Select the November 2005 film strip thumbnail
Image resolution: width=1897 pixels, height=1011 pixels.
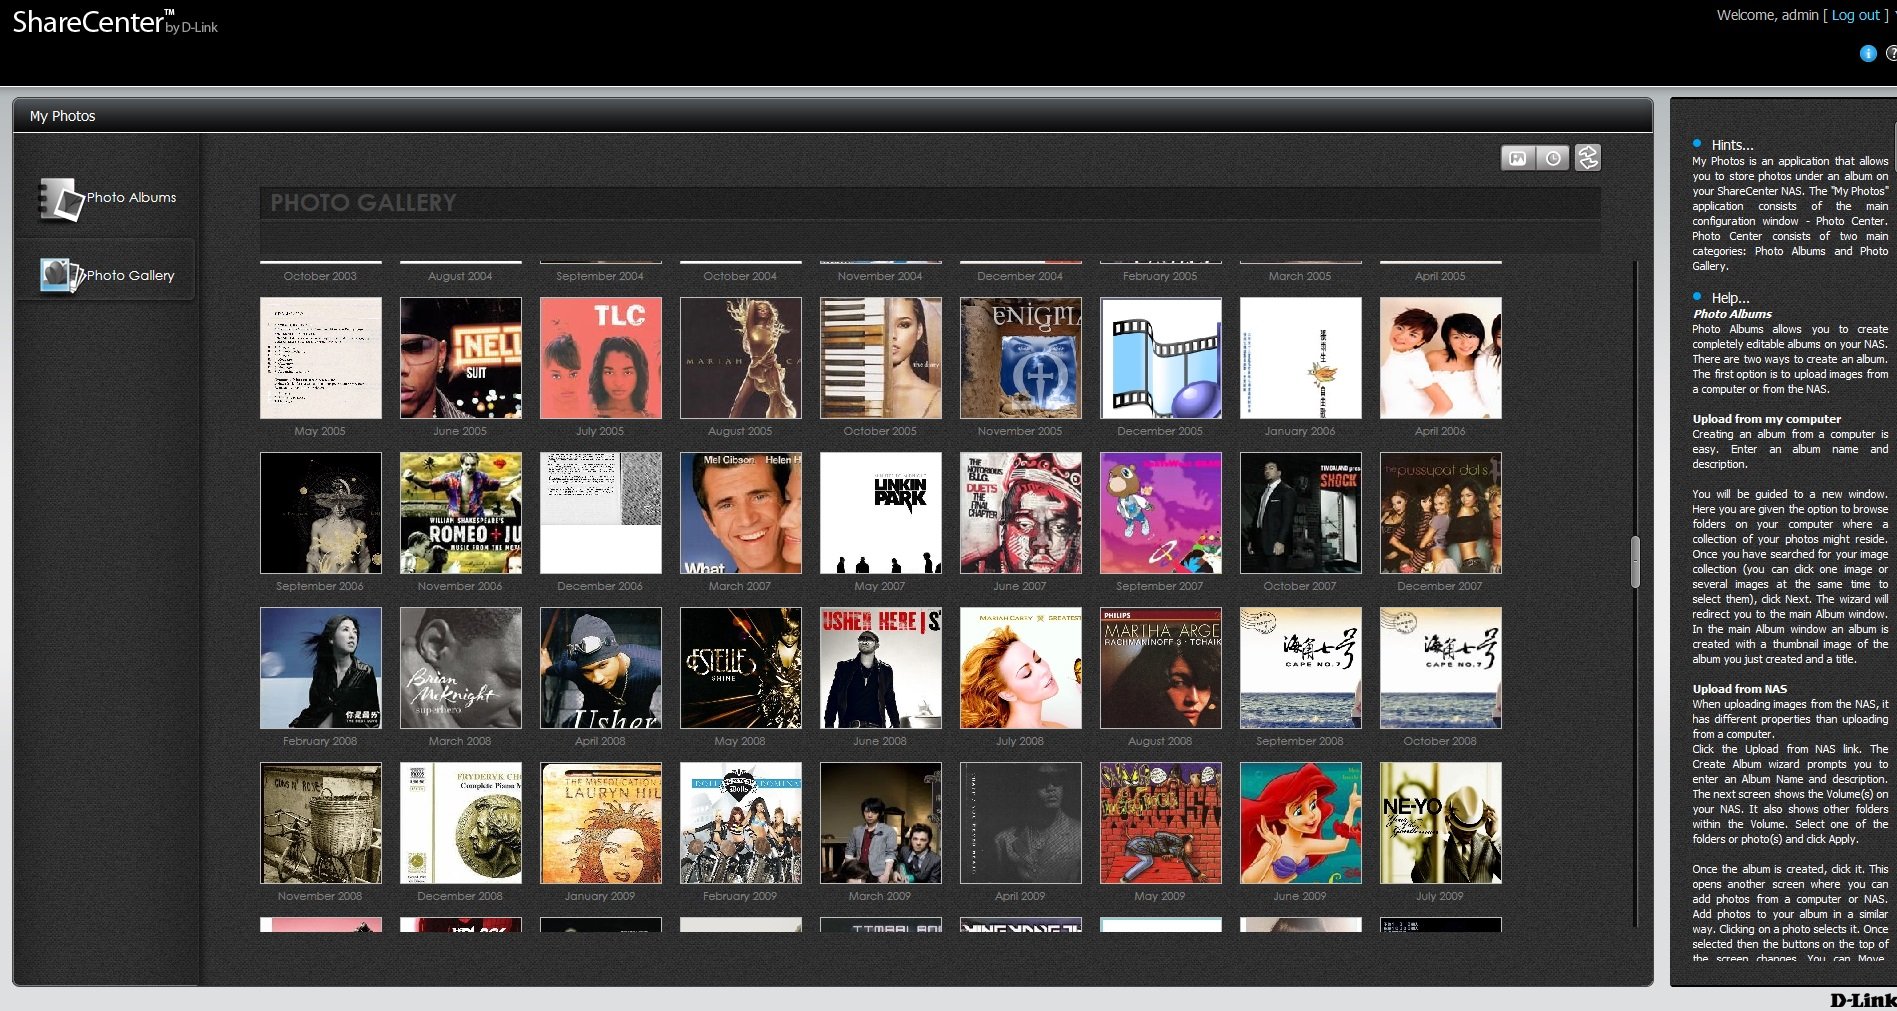tap(1160, 358)
